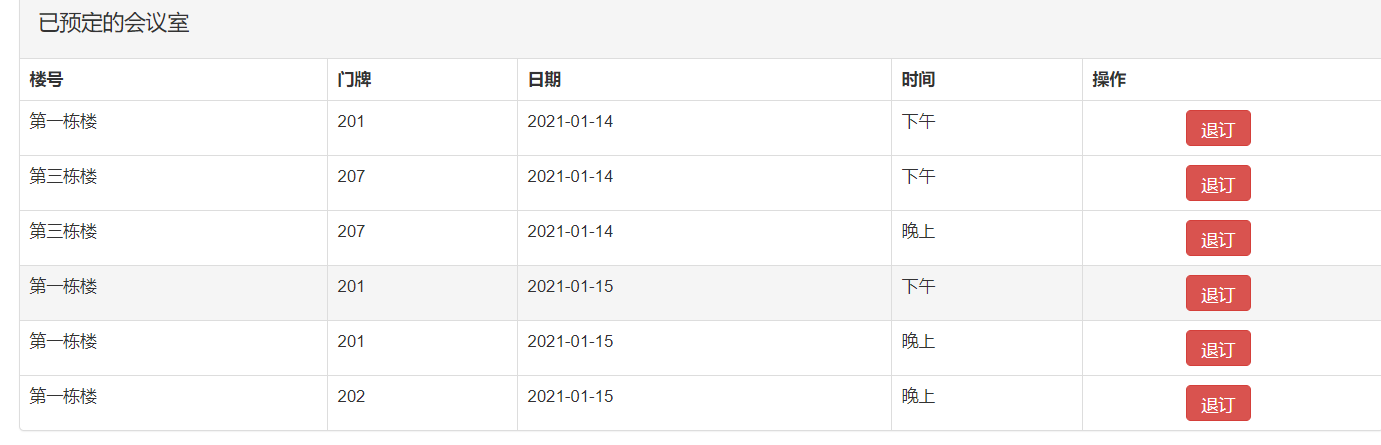Click the date cell in room 202 row
1381x445 pixels.
[570, 397]
